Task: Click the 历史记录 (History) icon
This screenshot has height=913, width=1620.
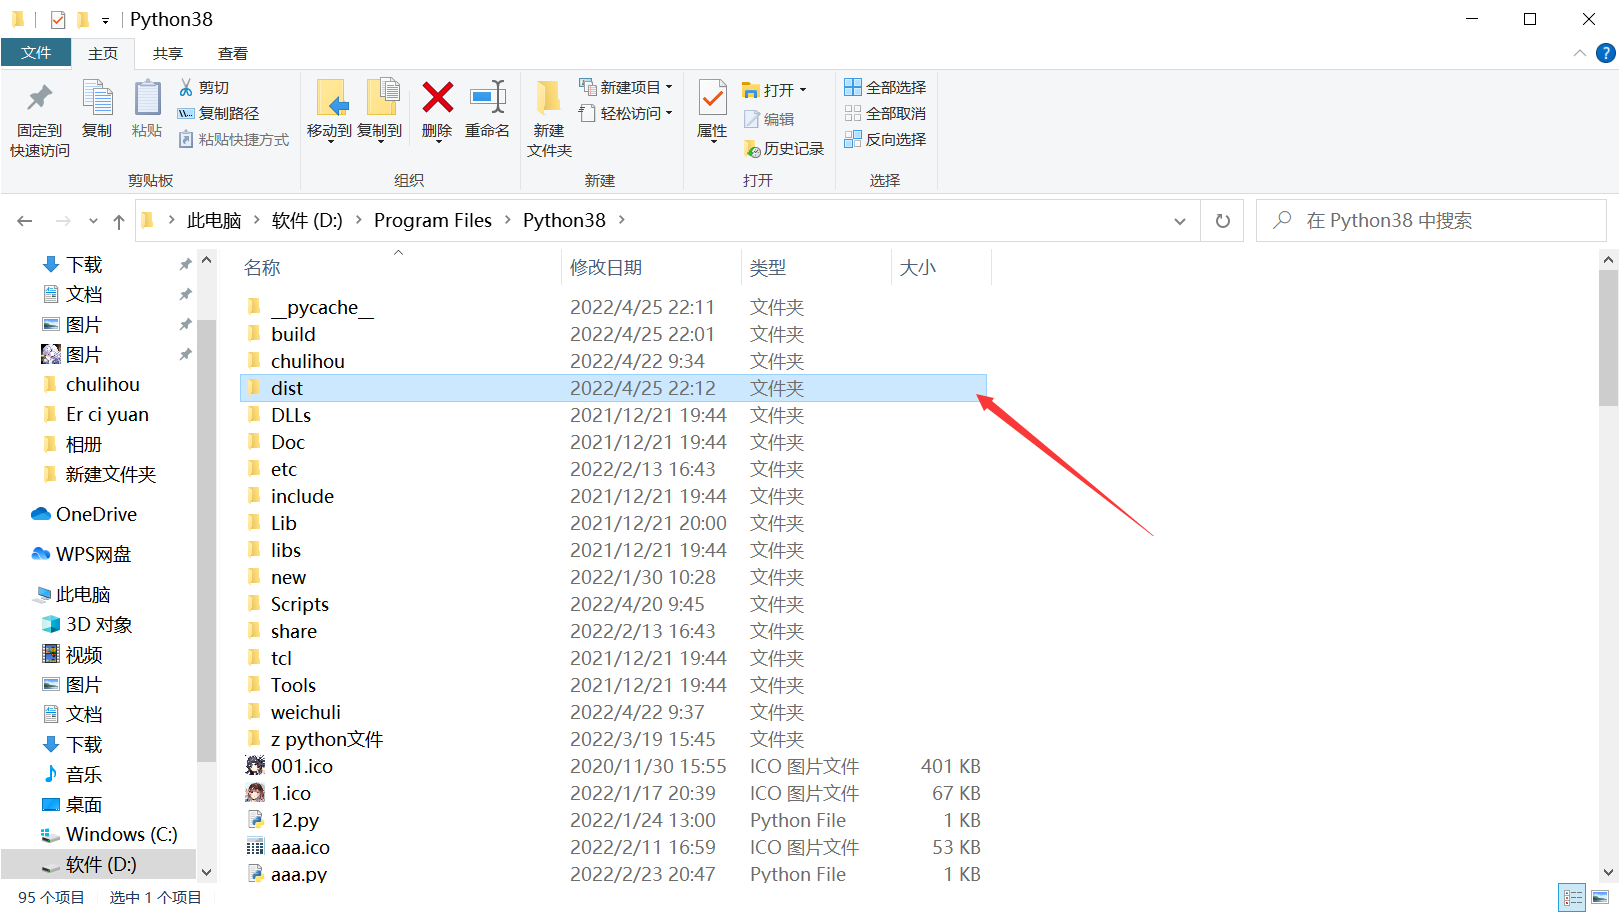Action: pyautogui.click(x=785, y=148)
